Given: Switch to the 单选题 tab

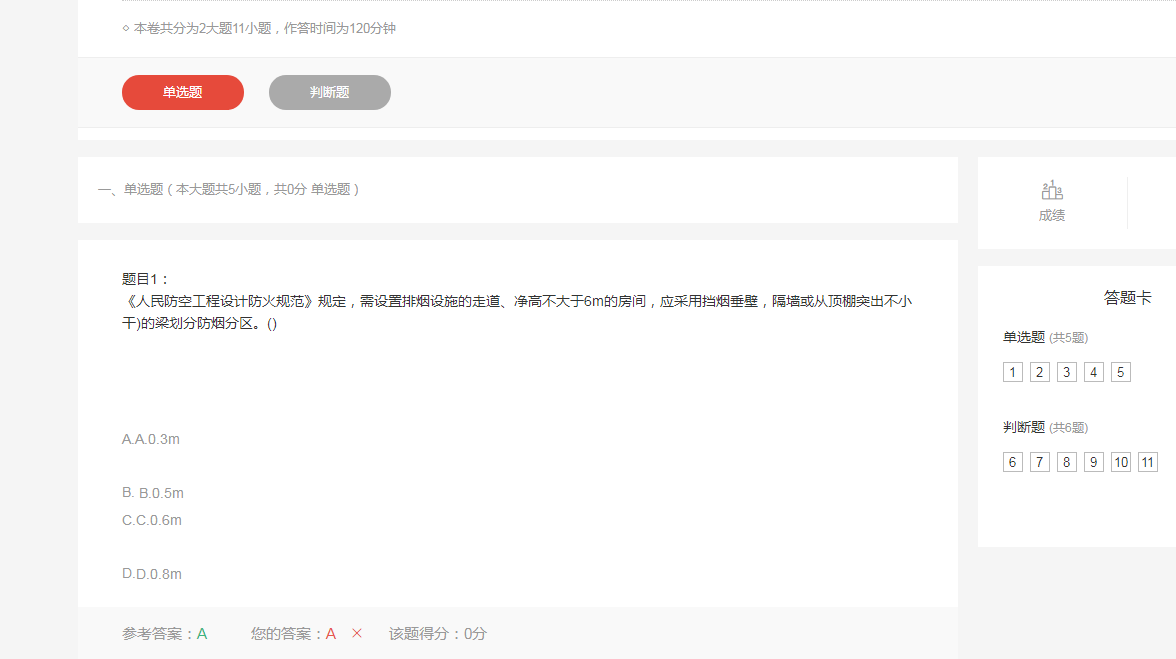Looking at the screenshot, I should tap(183, 92).
